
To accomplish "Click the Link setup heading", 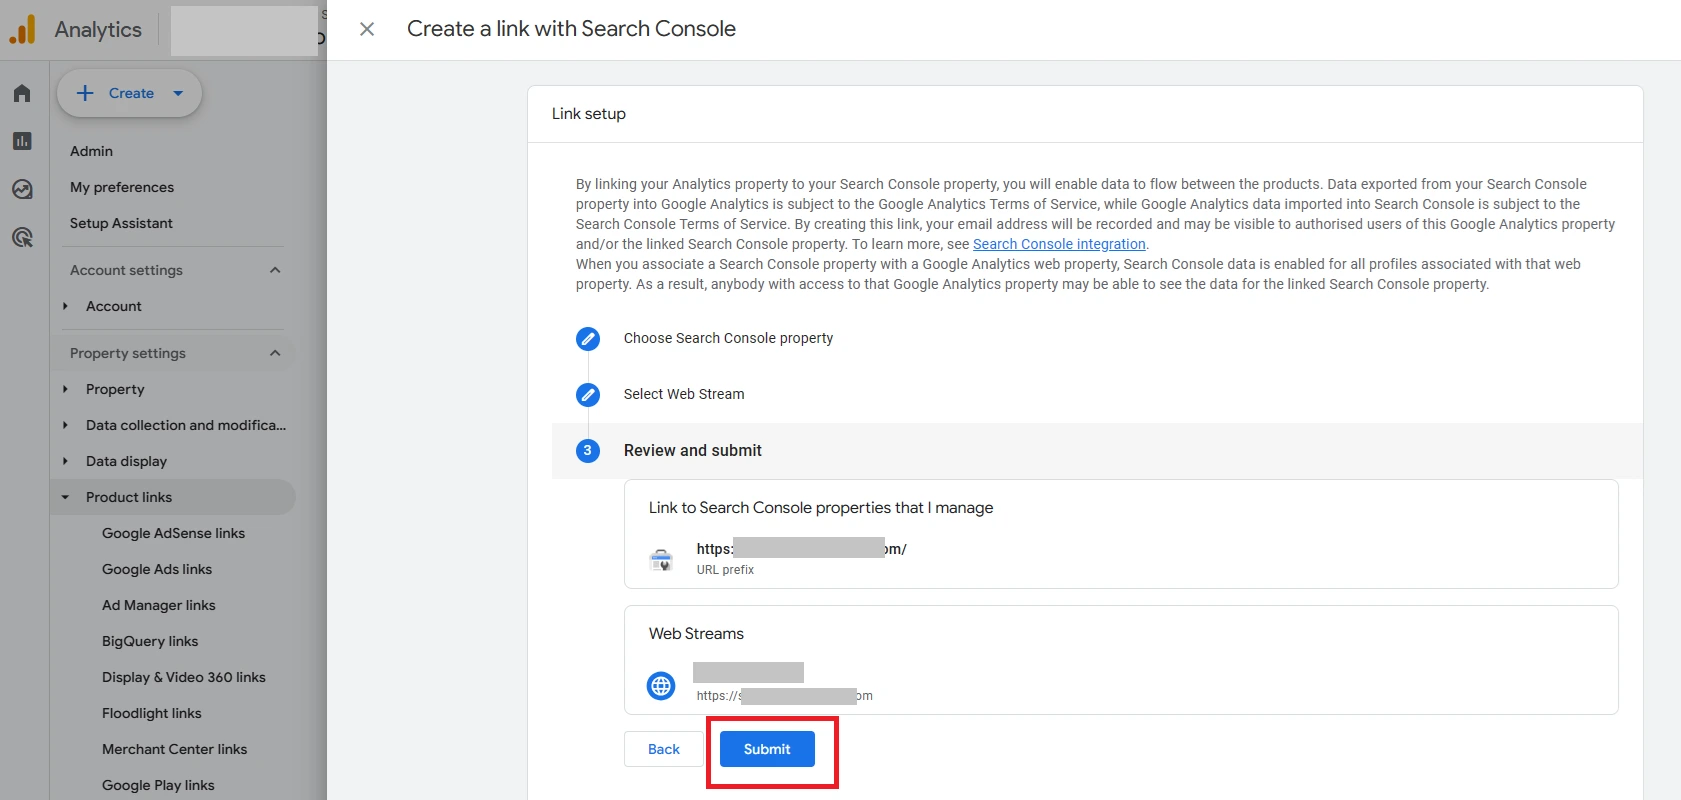I will tap(589, 114).
